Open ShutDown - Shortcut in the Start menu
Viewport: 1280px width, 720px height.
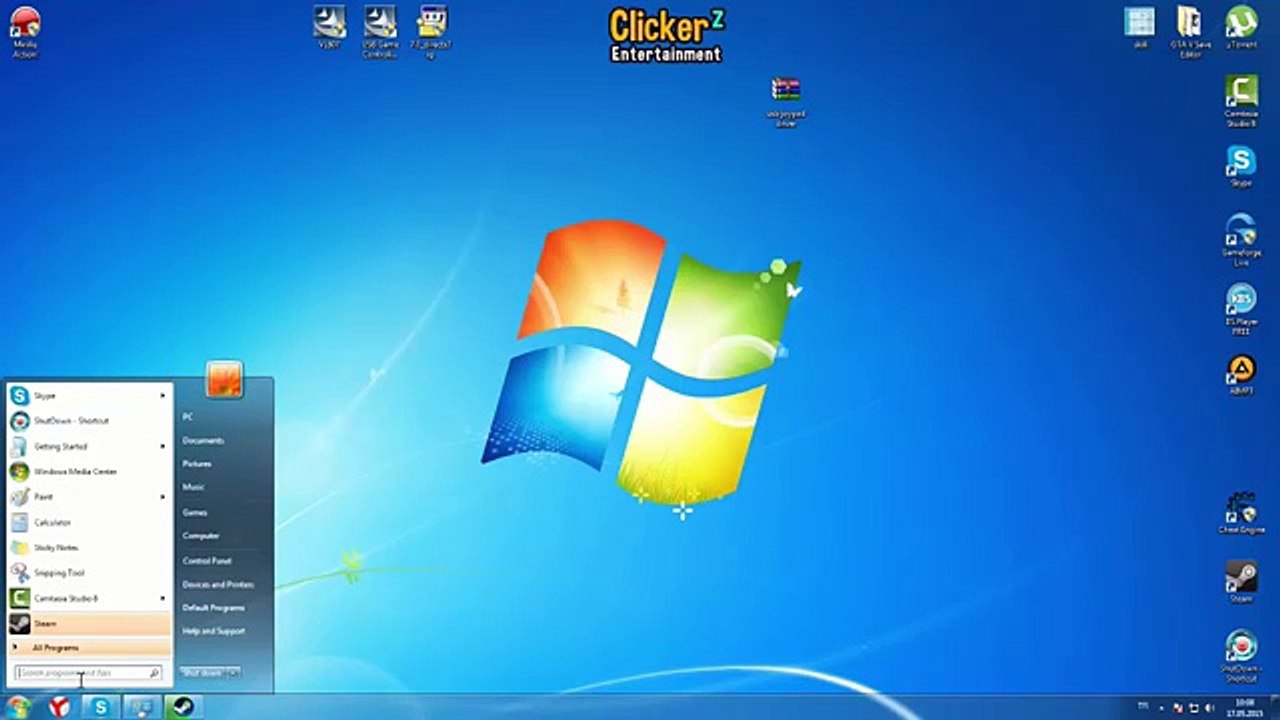point(89,421)
